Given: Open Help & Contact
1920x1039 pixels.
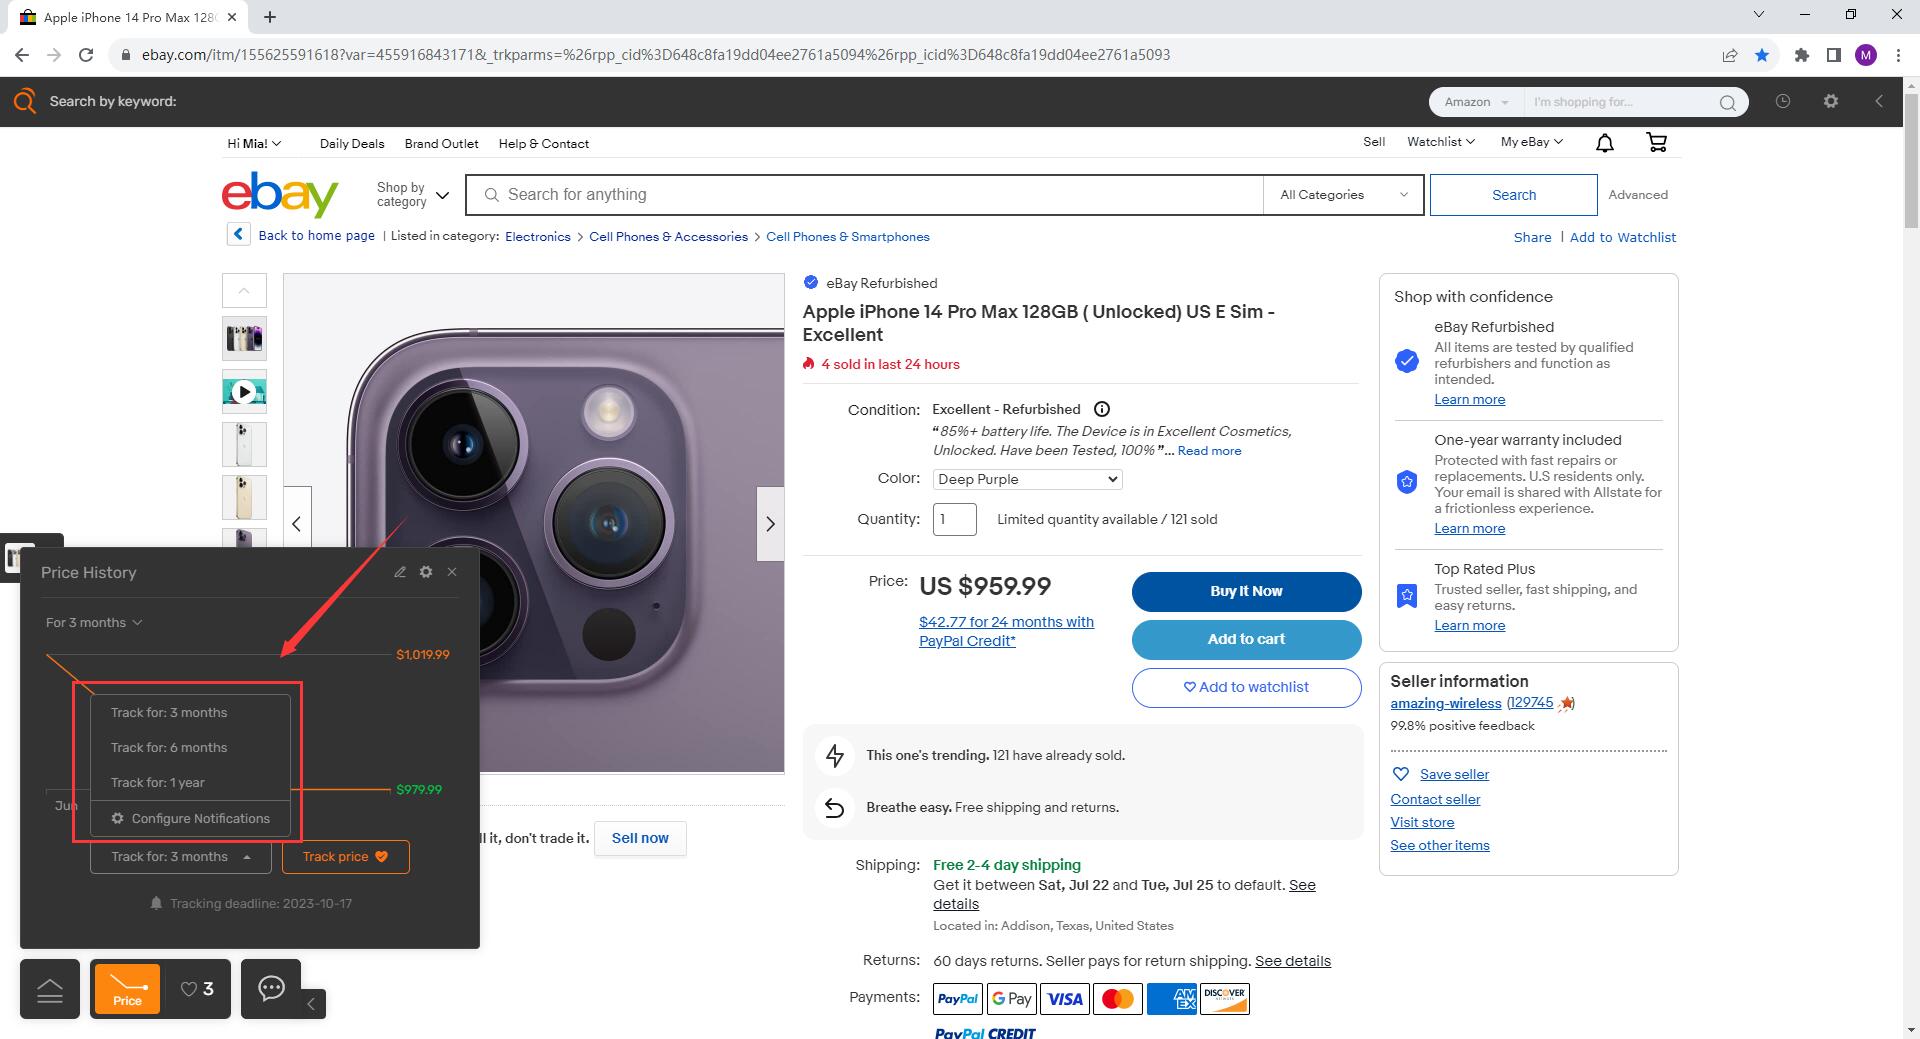Looking at the screenshot, I should click(543, 144).
